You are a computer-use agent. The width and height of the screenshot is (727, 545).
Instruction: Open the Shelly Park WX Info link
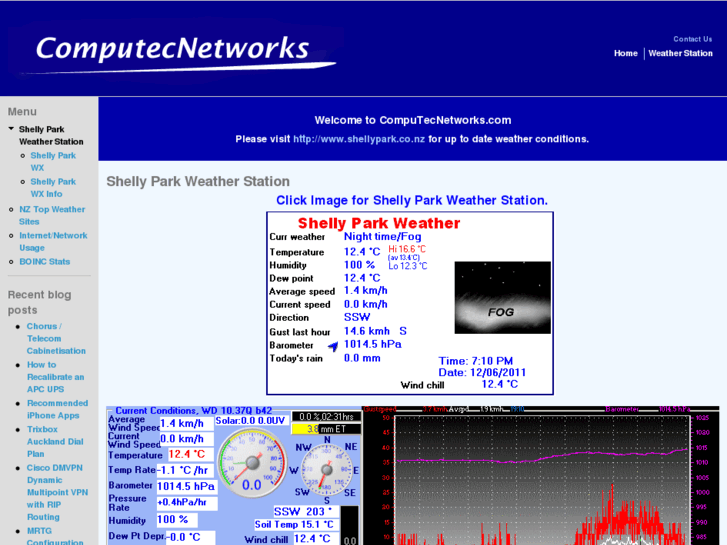53,187
